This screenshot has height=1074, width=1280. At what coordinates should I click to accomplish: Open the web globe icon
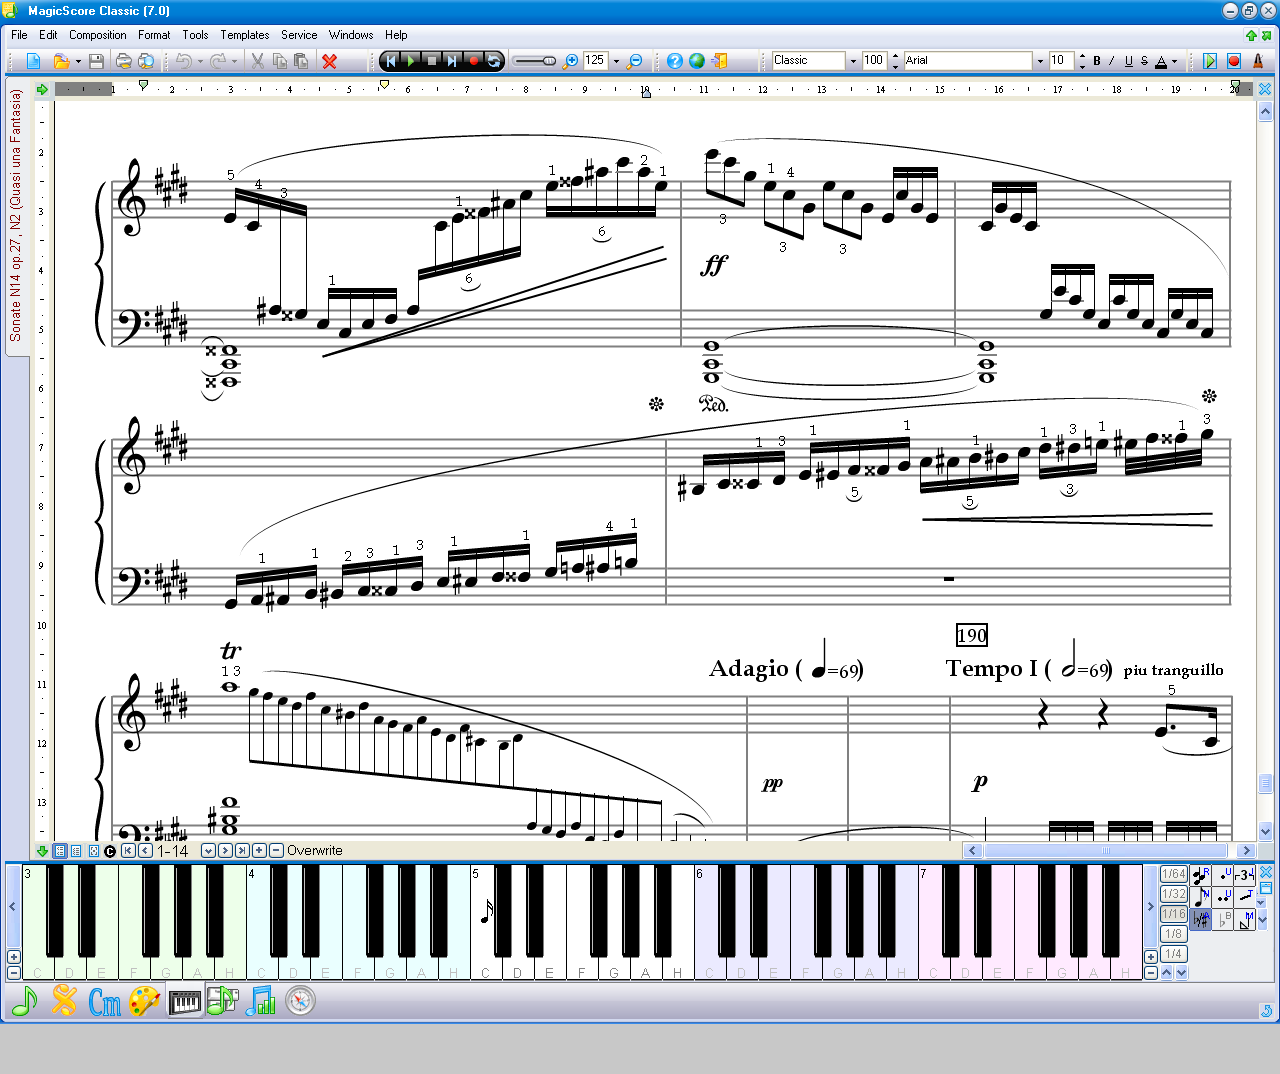pyautogui.click(x=697, y=61)
